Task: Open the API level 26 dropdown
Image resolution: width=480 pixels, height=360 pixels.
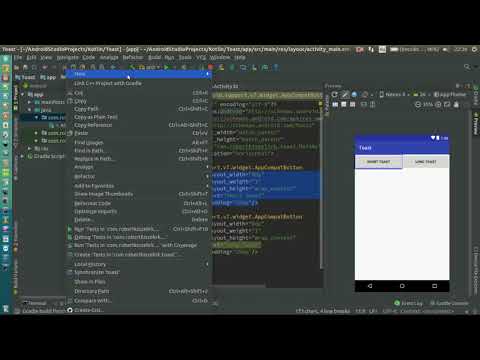Action: pyautogui.click(x=421, y=95)
